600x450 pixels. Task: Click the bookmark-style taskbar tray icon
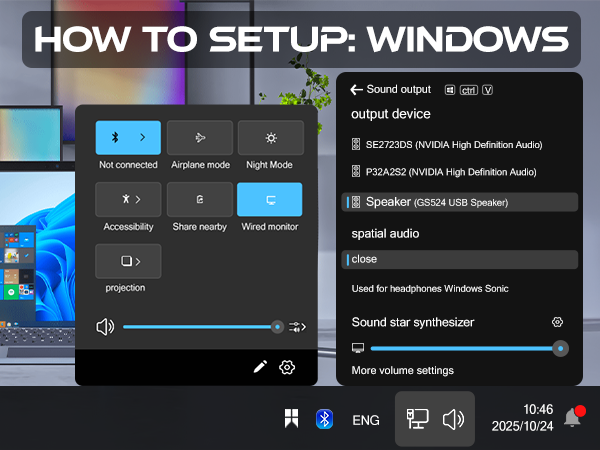click(x=291, y=418)
